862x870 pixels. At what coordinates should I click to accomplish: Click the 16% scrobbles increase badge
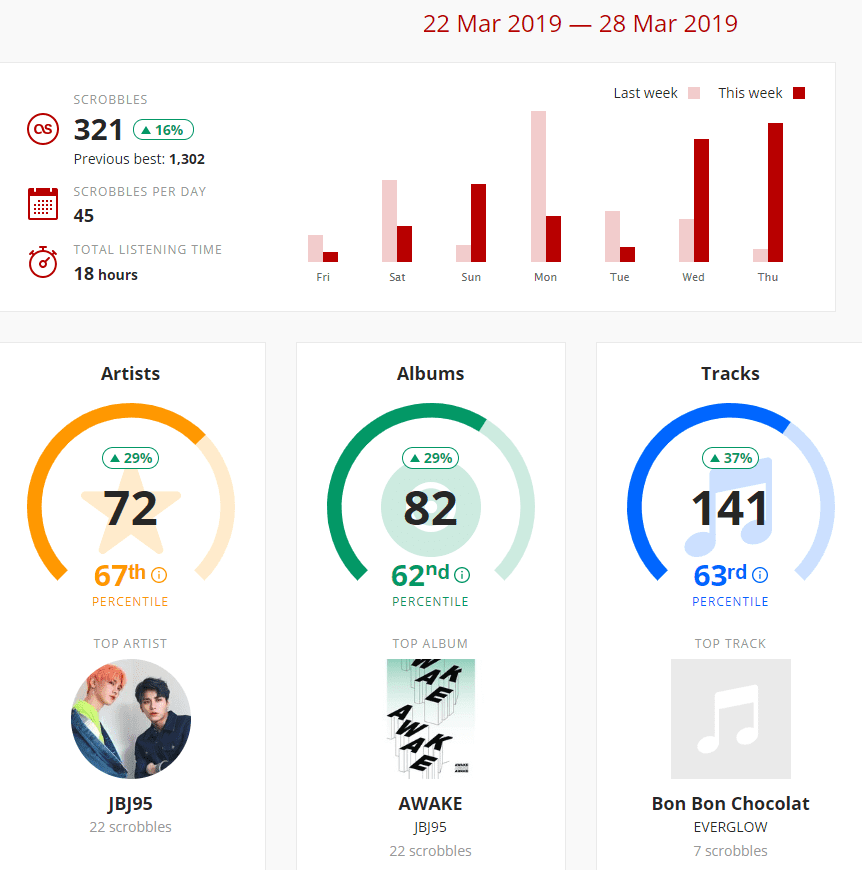coord(163,130)
